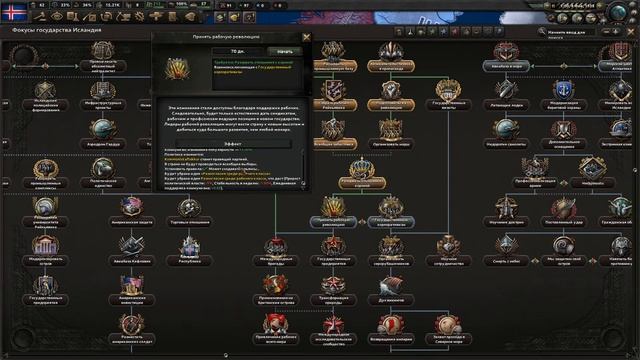Select the 'Профессиональная армия' focus icon
This screenshot has height=360, width=640.
[x=535, y=168]
